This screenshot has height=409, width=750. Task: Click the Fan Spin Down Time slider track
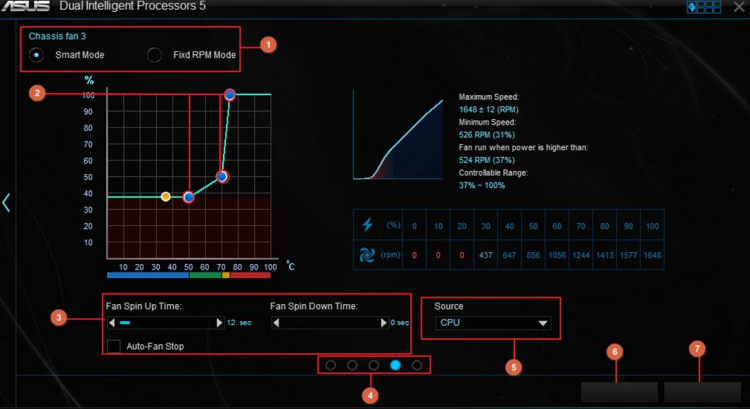(330, 323)
